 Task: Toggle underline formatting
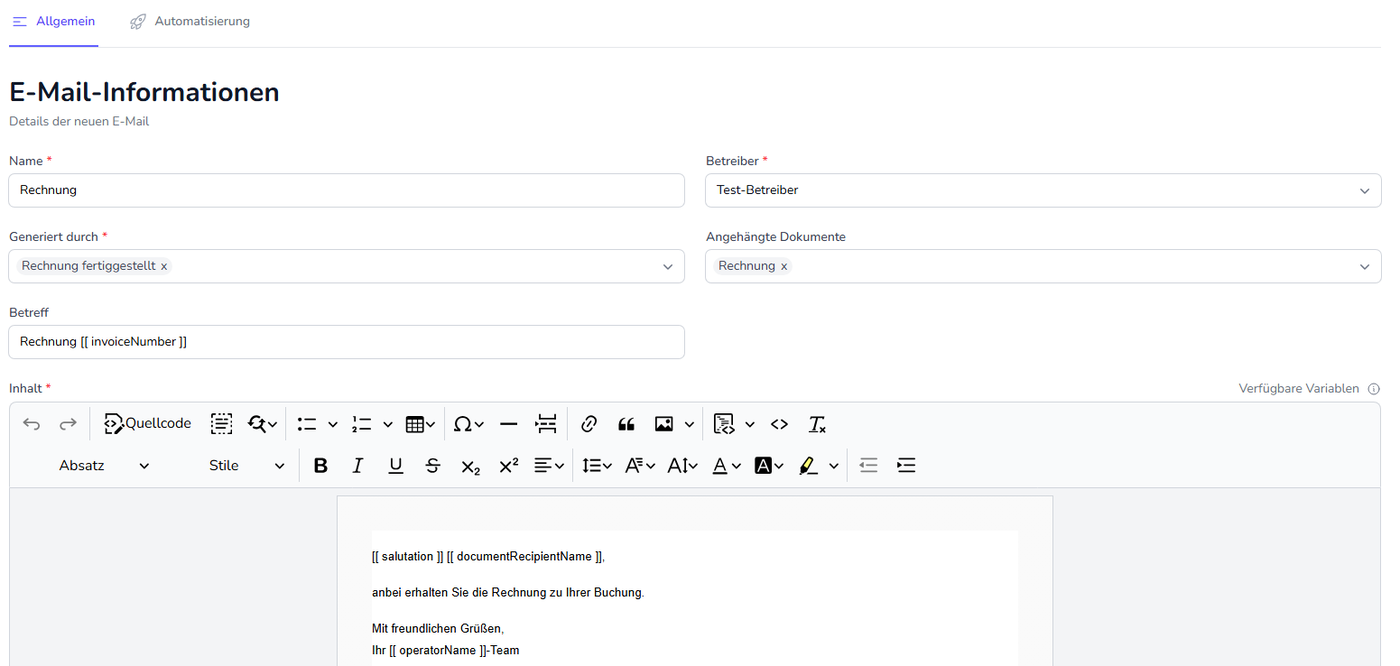(x=396, y=466)
